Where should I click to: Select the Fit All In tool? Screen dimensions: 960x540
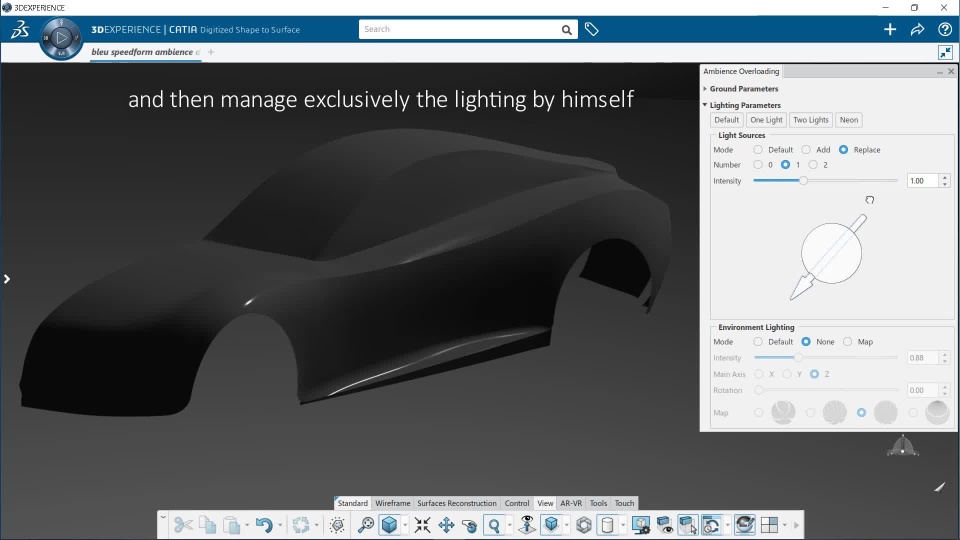click(423, 525)
